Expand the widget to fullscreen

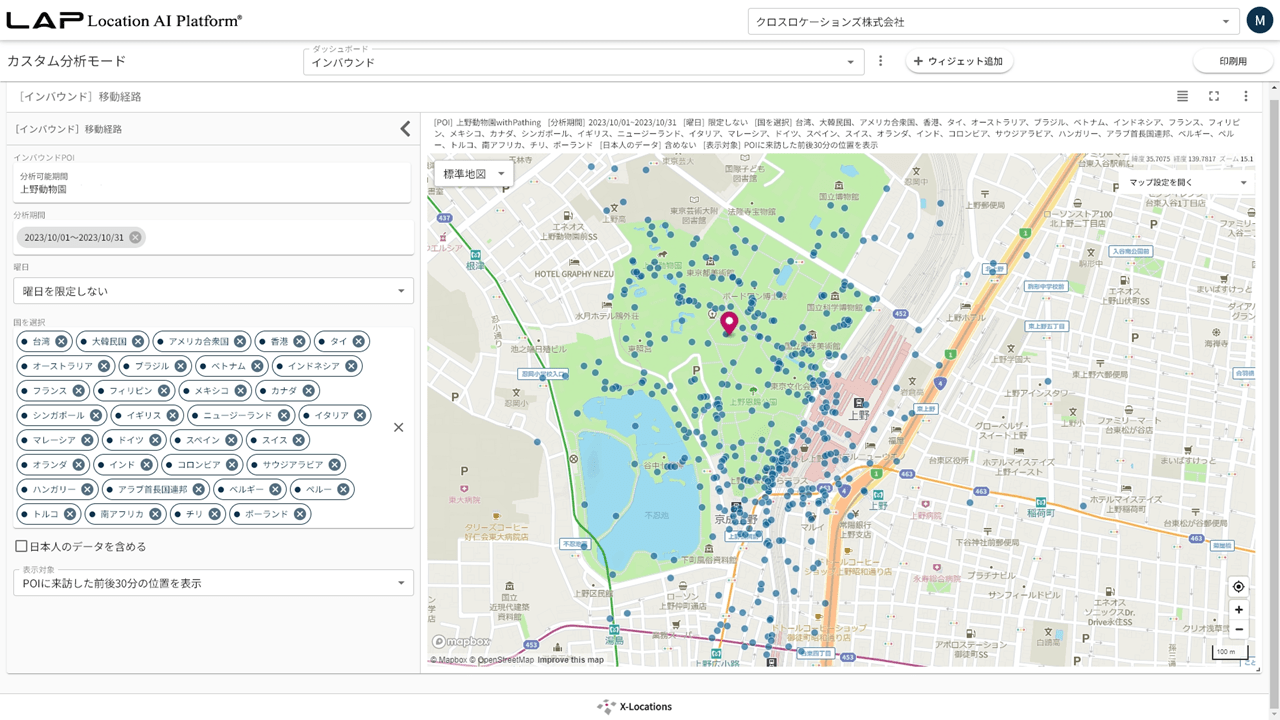click(x=1214, y=96)
